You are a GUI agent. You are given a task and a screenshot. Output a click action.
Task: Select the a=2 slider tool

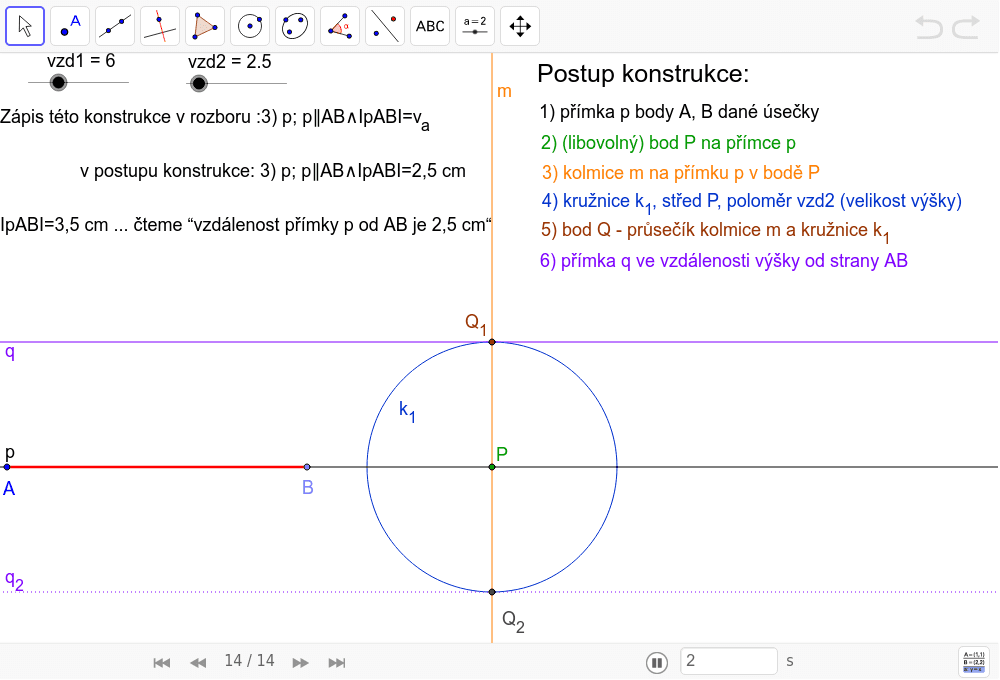(x=474, y=26)
